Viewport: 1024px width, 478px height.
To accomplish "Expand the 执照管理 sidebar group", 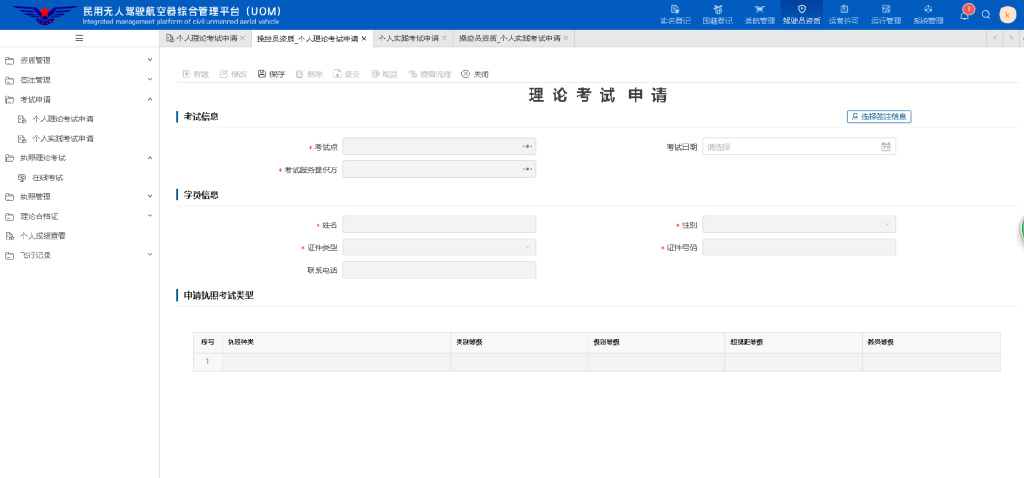I will pyautogui.click(x=80, y=197).
